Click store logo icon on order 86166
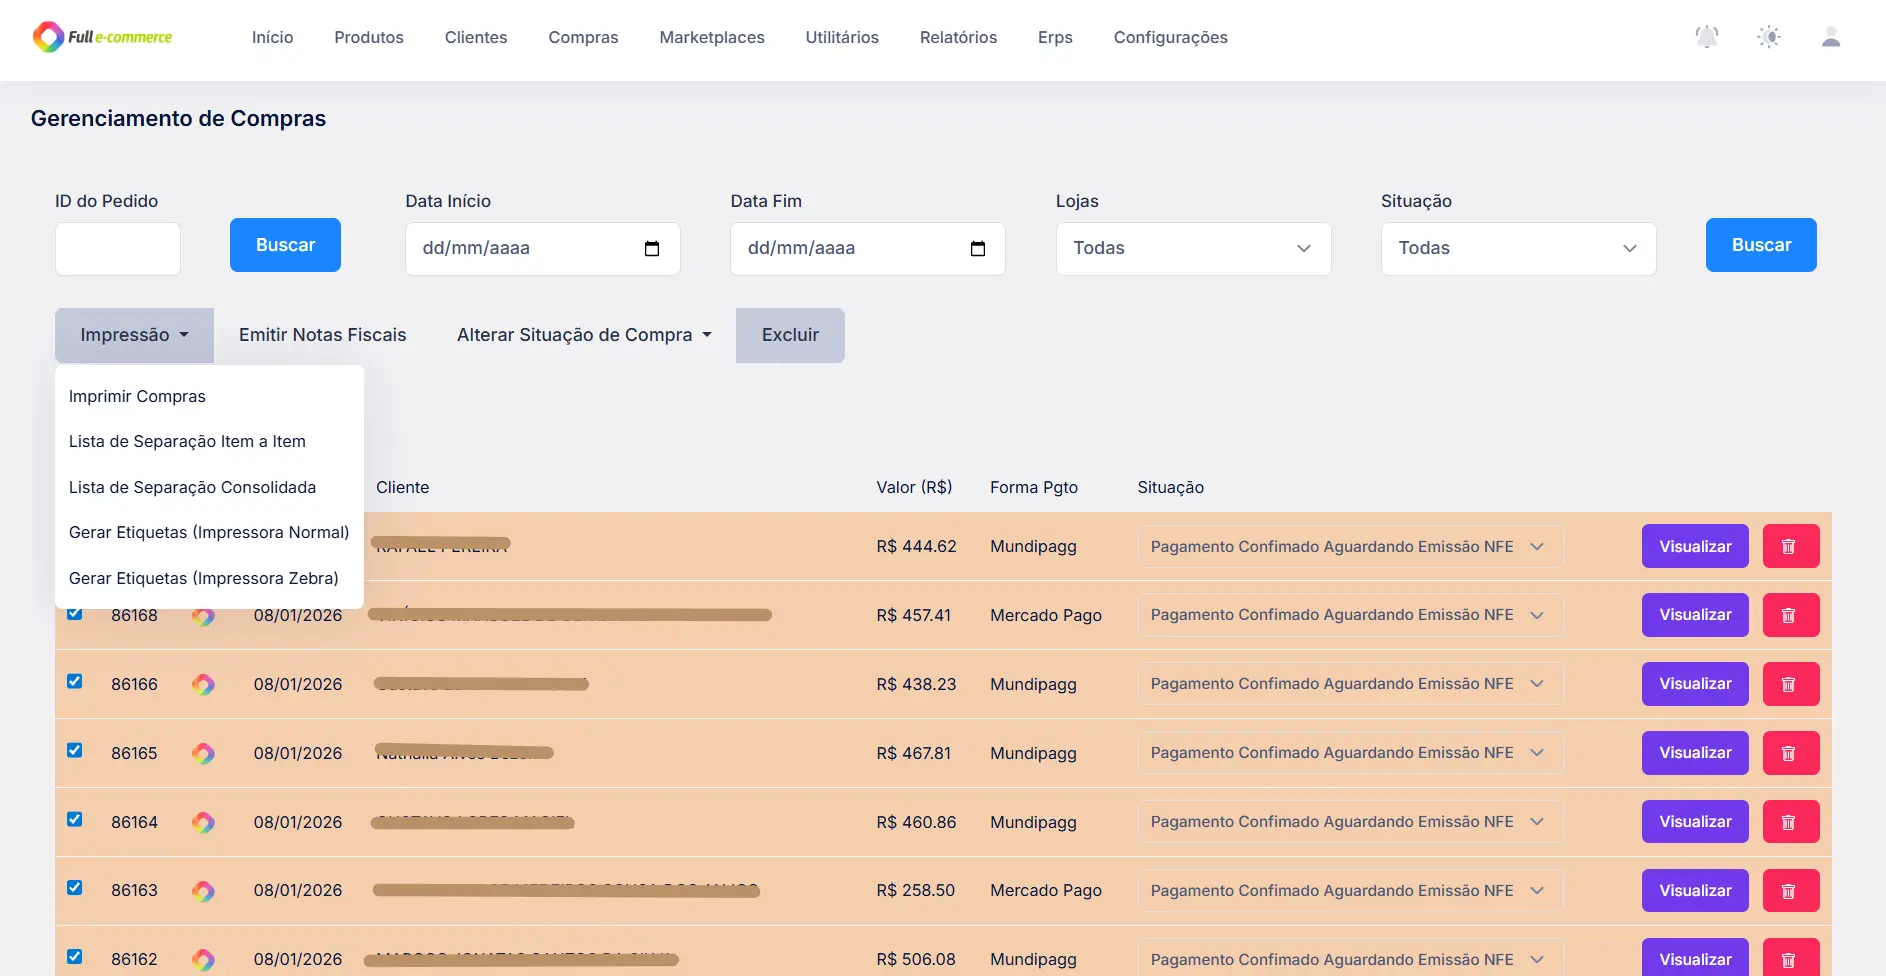The width and height of the screenshot is (1886, 976). click(203, 684)
